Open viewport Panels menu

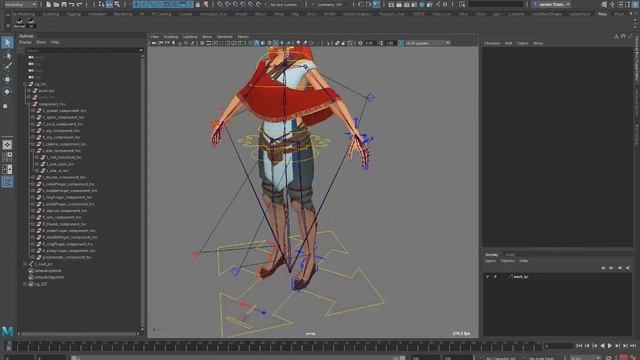click(243, 37)
